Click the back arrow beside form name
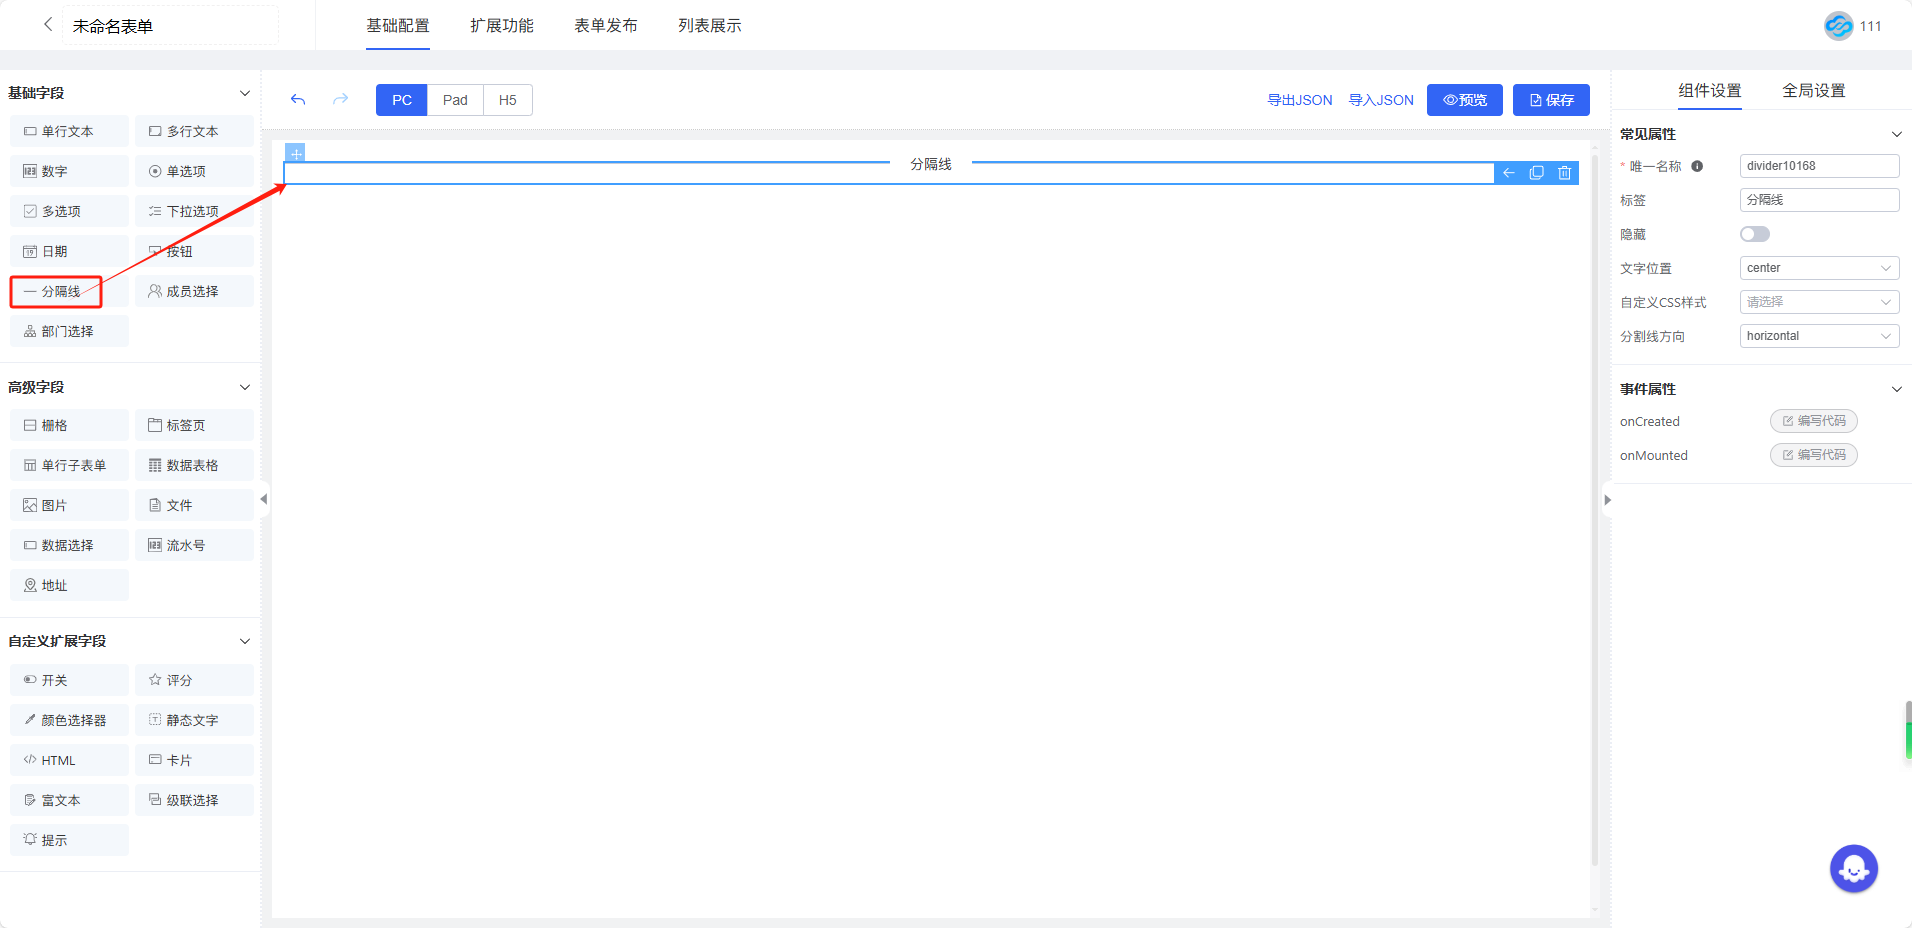The height and width of the screenshot is (928, 1912). point(47,25)
